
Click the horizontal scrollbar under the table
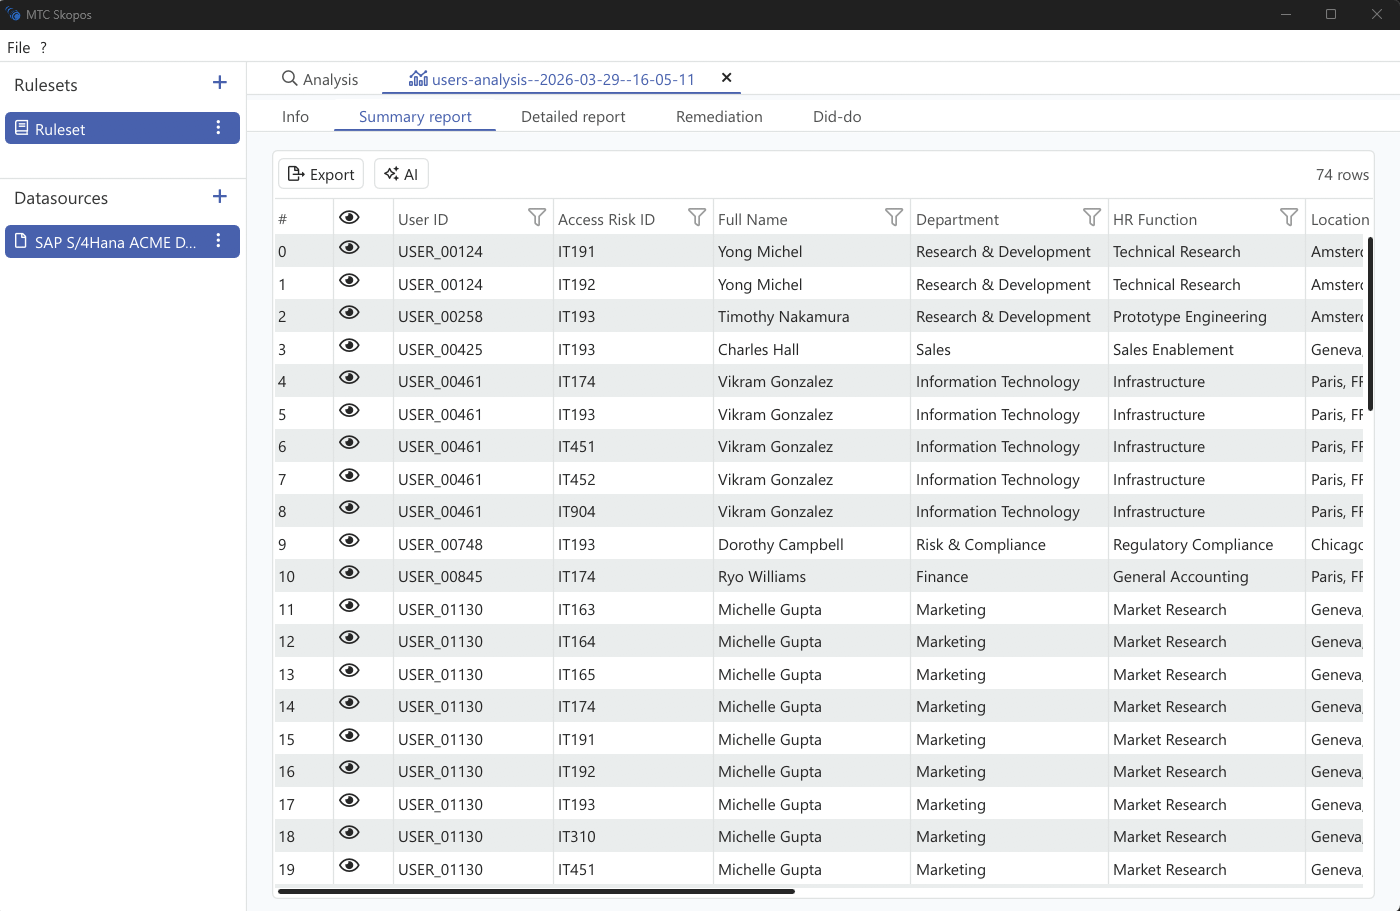pyautogui.click(x=536, y=891)
